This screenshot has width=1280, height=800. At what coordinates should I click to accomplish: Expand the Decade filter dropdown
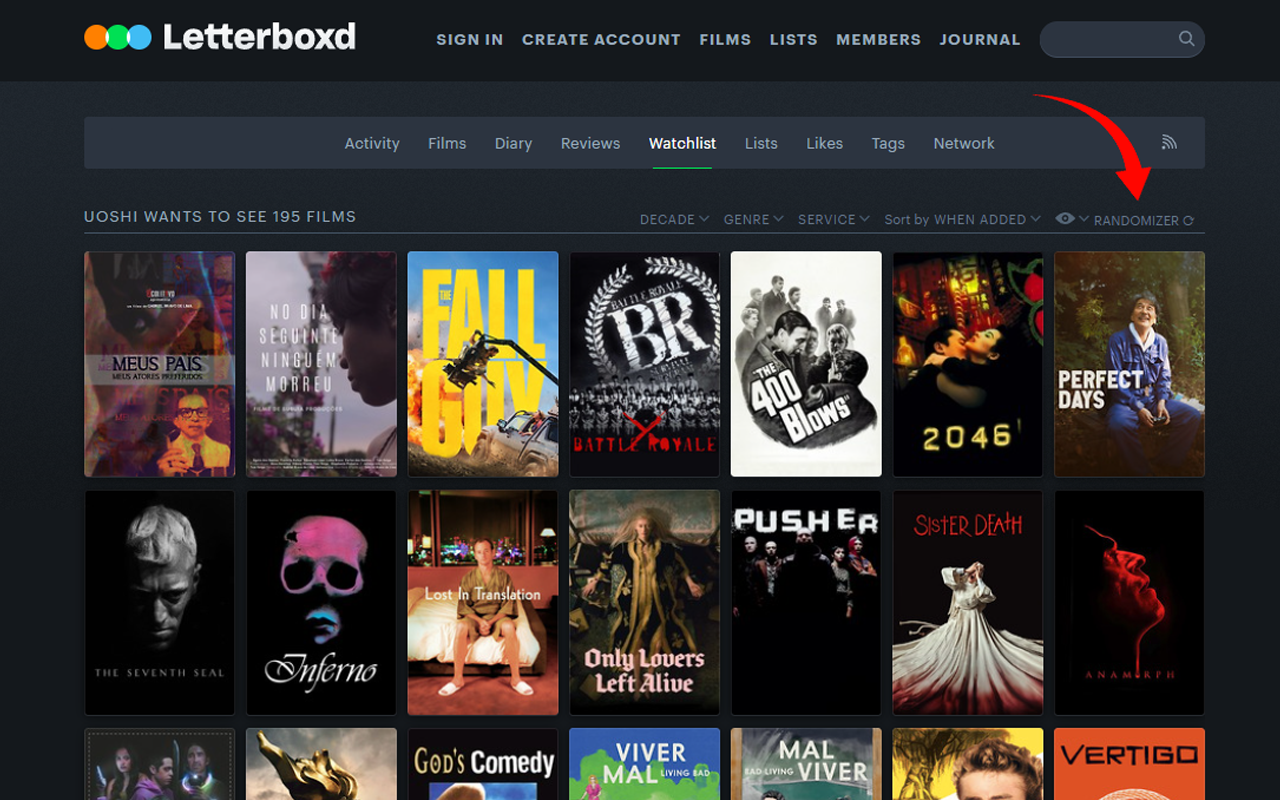tap(674, 219)
